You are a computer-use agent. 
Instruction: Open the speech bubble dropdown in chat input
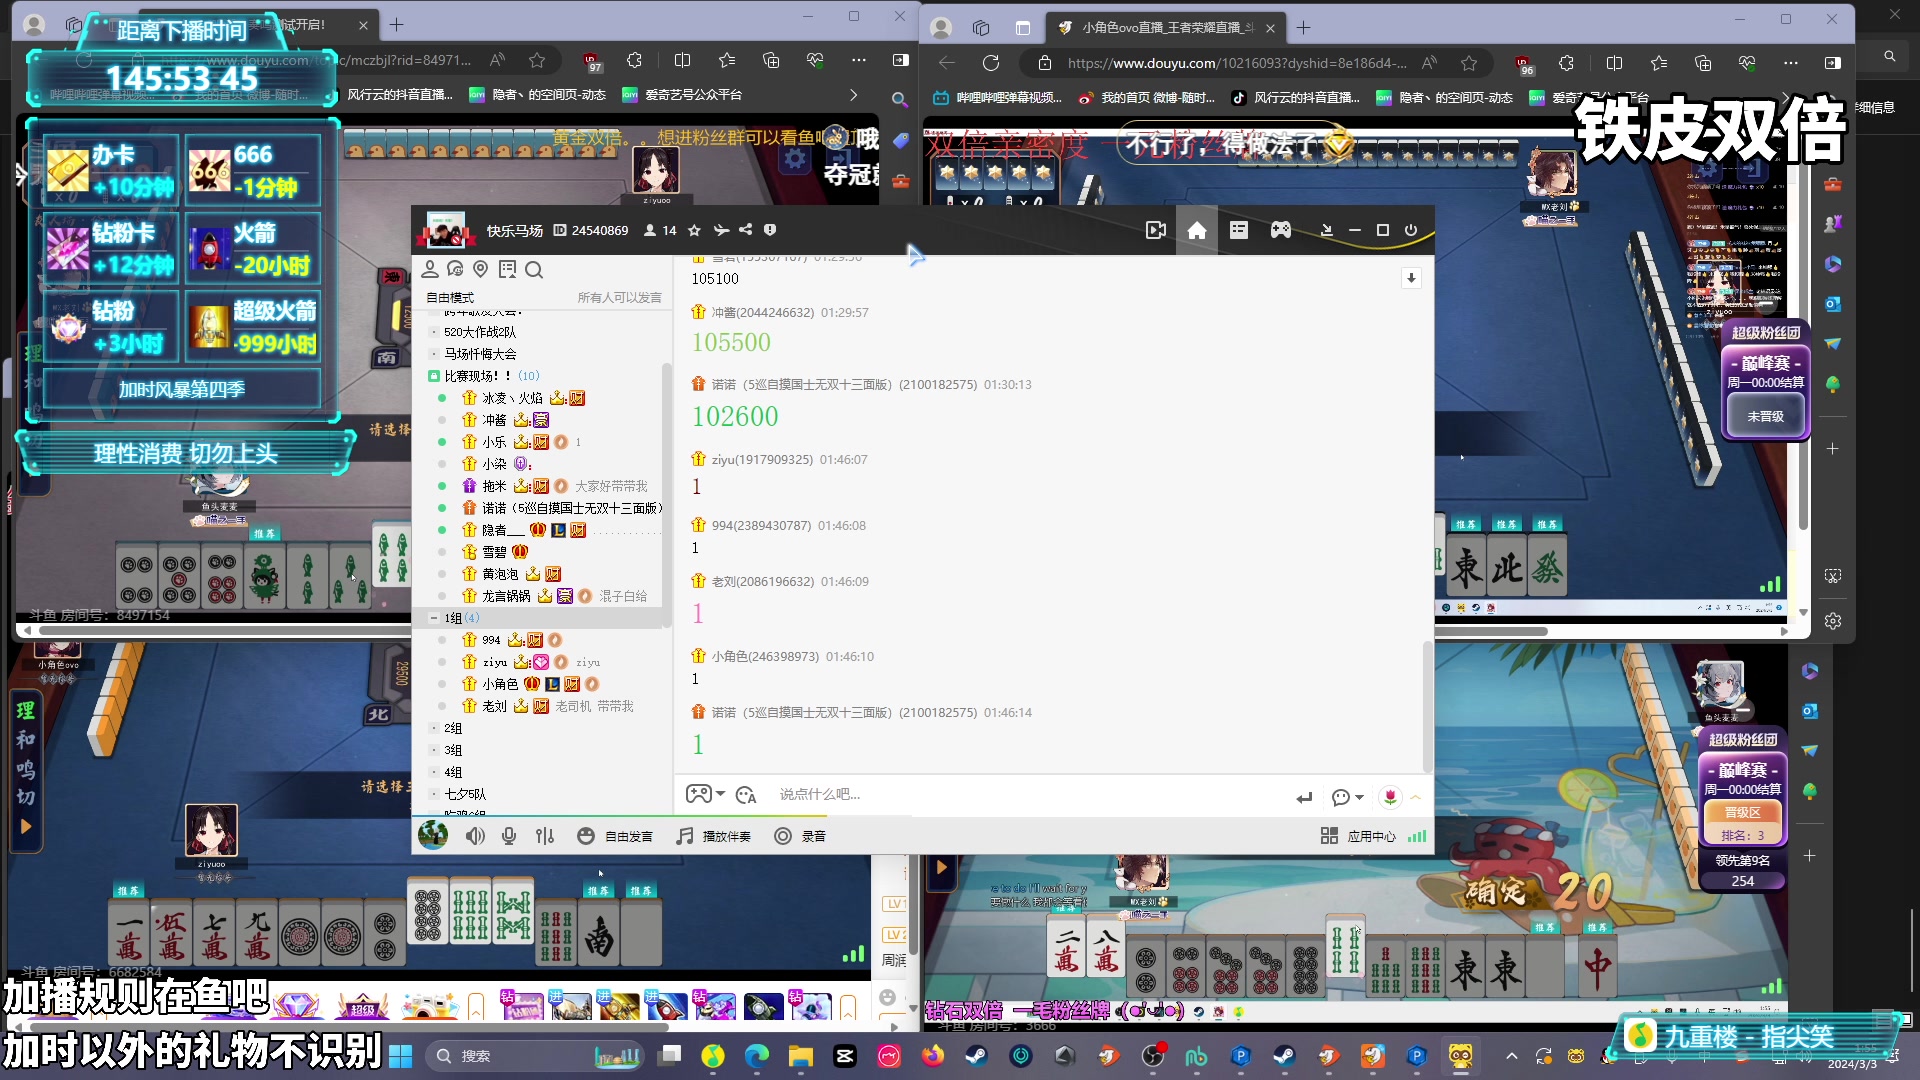1348,797
